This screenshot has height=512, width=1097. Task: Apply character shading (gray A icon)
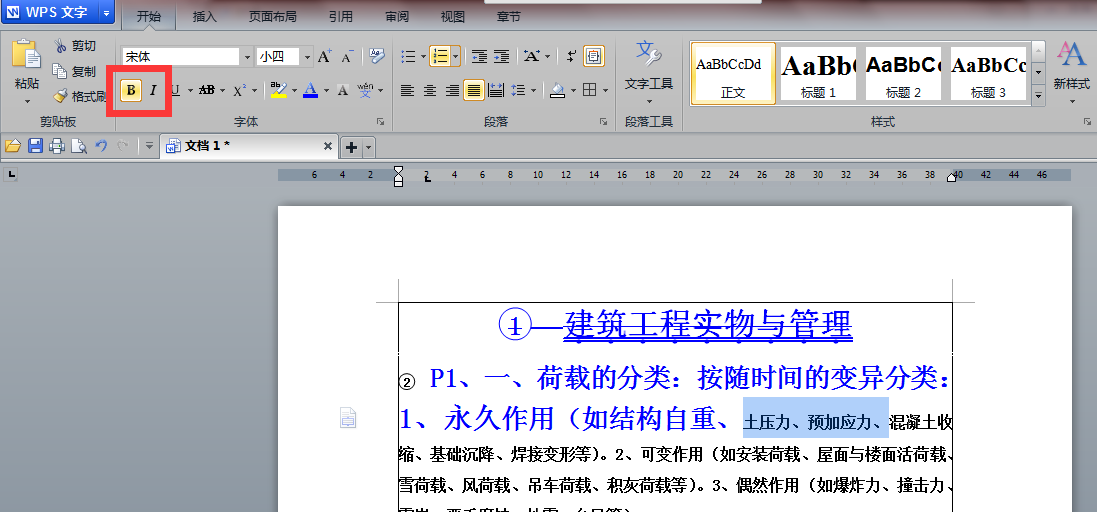point(342,90)
